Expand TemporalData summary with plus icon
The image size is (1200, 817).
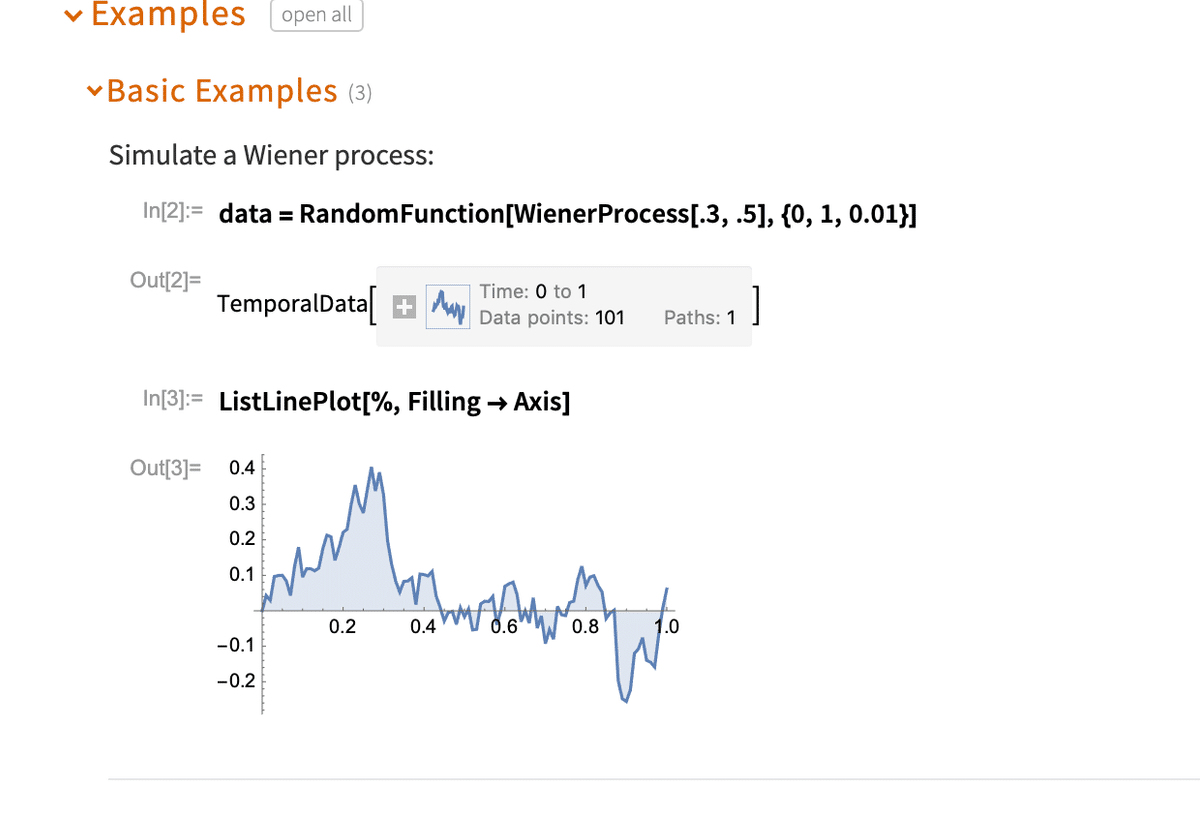(x=403, y=308)
